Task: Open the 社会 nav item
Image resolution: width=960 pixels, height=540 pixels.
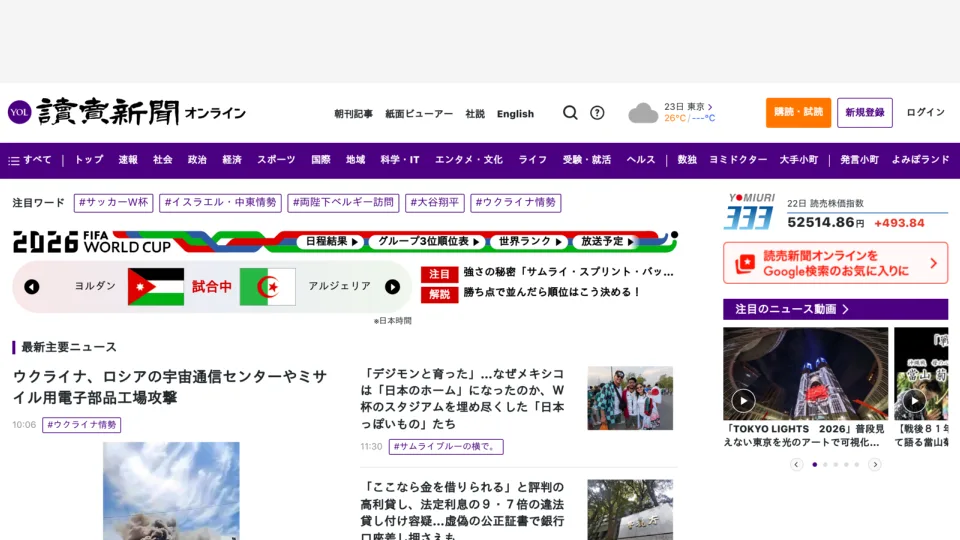Action: pos(163,160)
